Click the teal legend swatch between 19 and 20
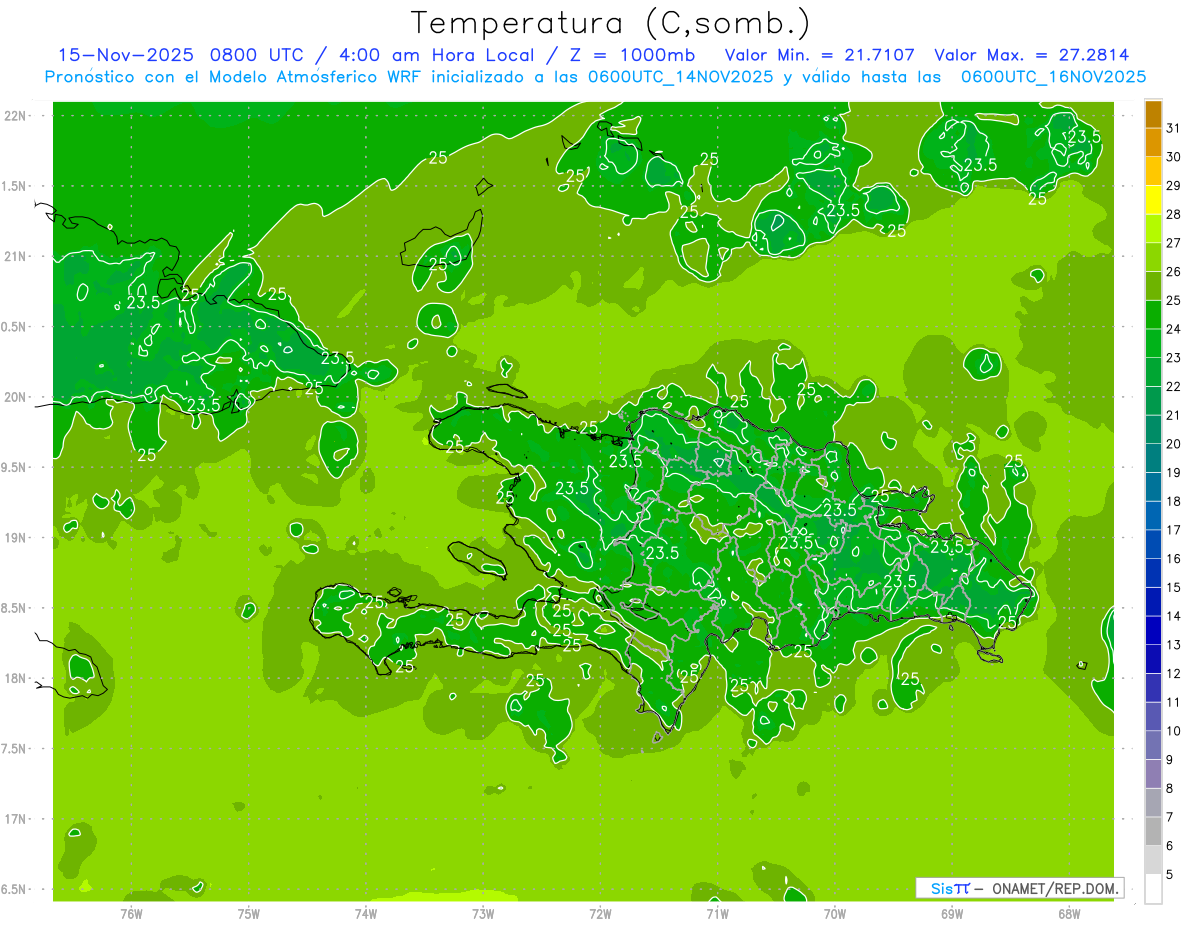1200x927 pixels. pyautogui.click(x=1153, y=458)
